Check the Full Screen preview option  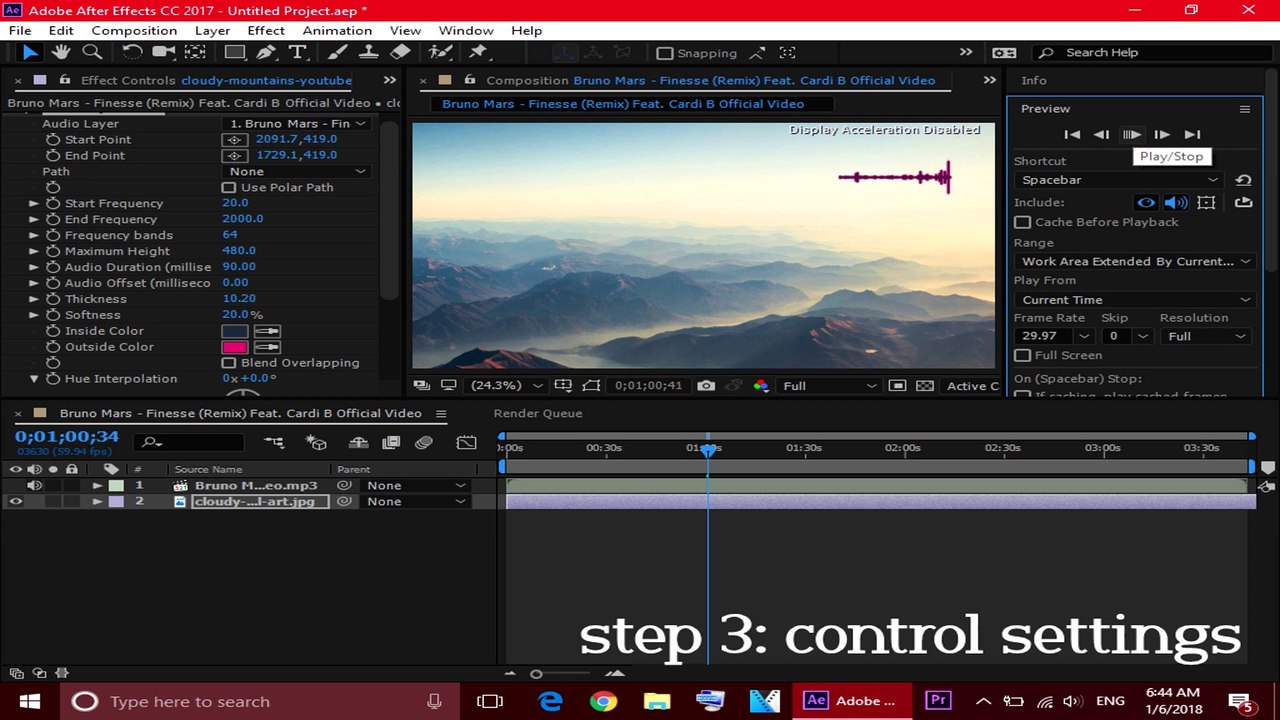[1022, 355]
